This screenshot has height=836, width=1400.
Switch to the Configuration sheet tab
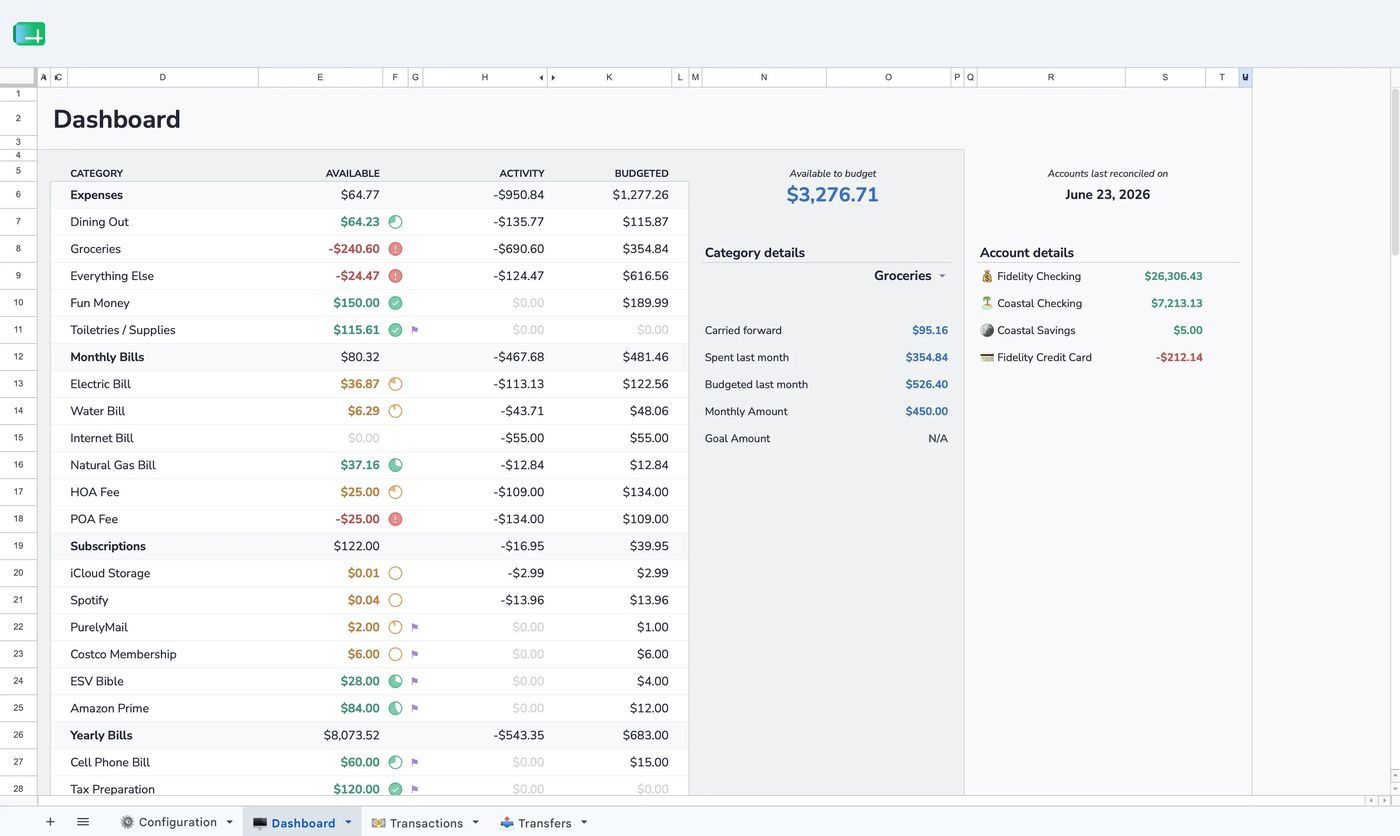177,822
